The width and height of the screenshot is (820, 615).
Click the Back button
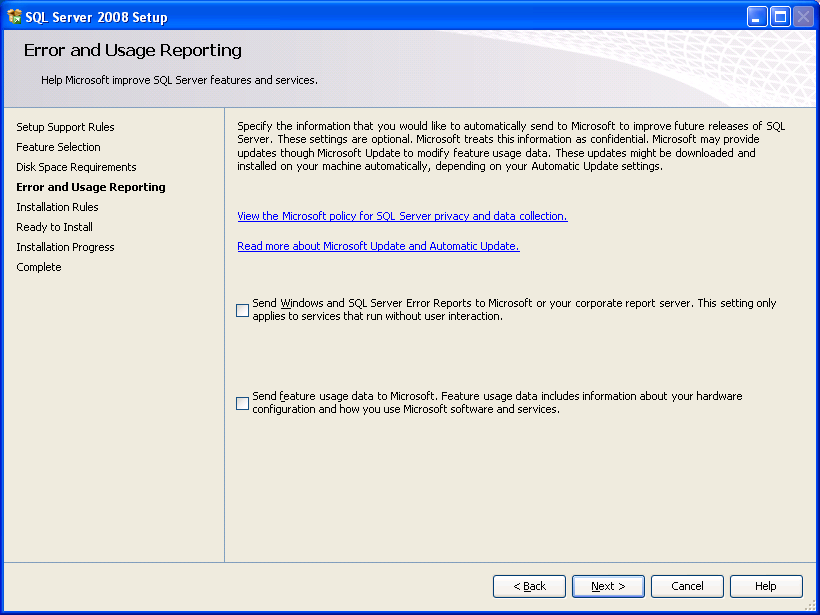click(x=529, y=586)
